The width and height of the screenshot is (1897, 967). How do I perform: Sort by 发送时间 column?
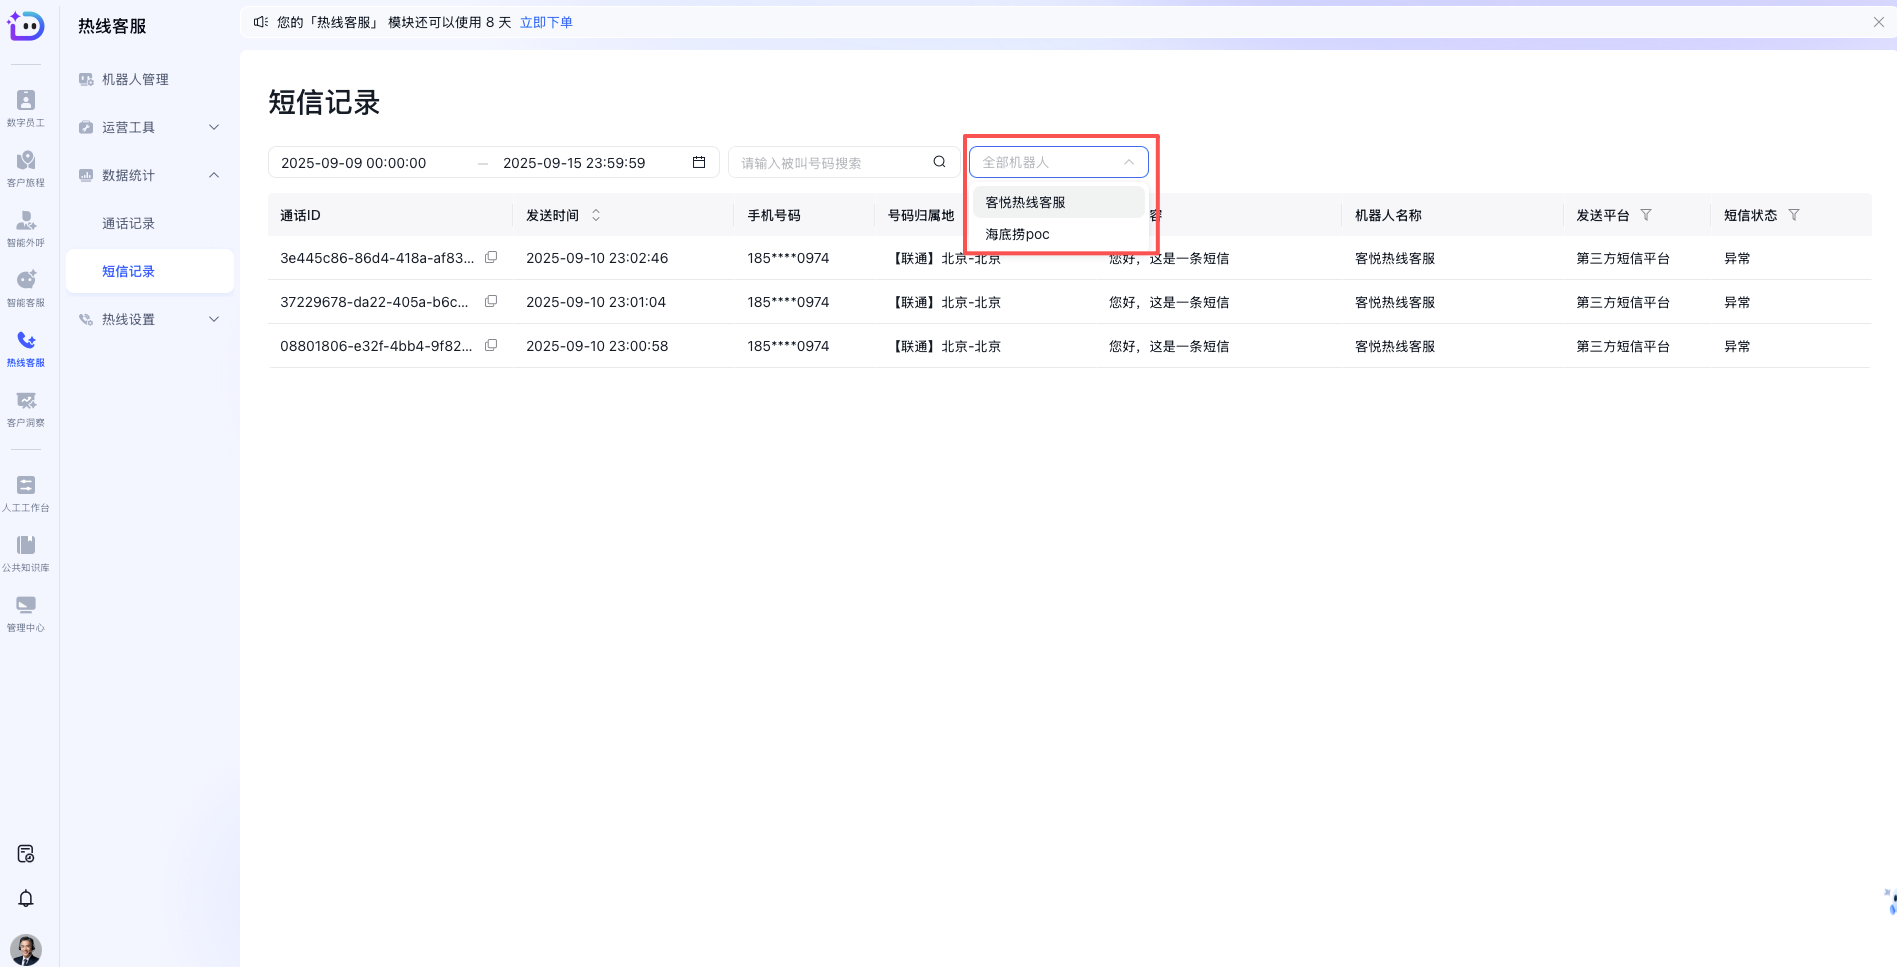click(x=596, y=215)
